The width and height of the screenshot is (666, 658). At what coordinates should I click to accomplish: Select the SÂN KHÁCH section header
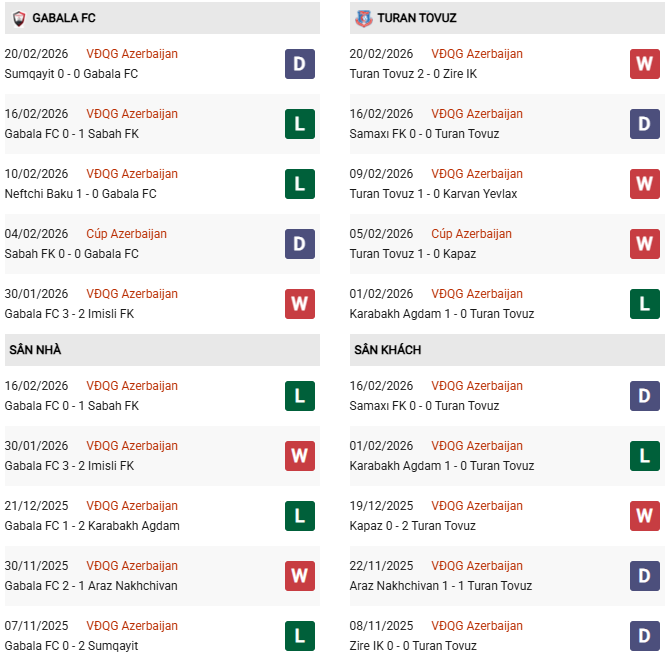click(387, 350)
